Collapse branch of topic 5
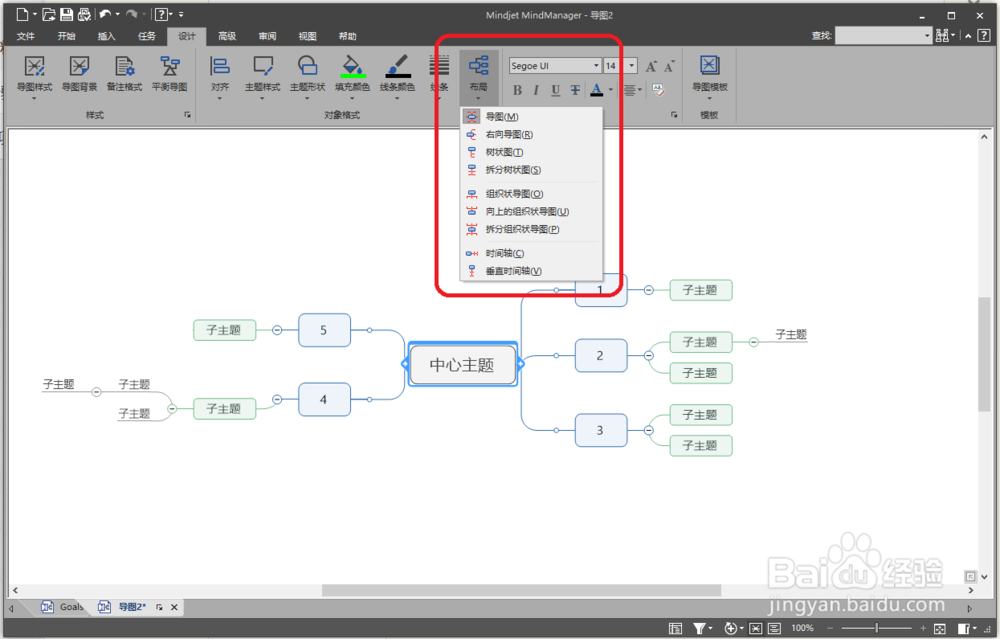The width and height of the screenshot is (1000, 639). (277, 330)
